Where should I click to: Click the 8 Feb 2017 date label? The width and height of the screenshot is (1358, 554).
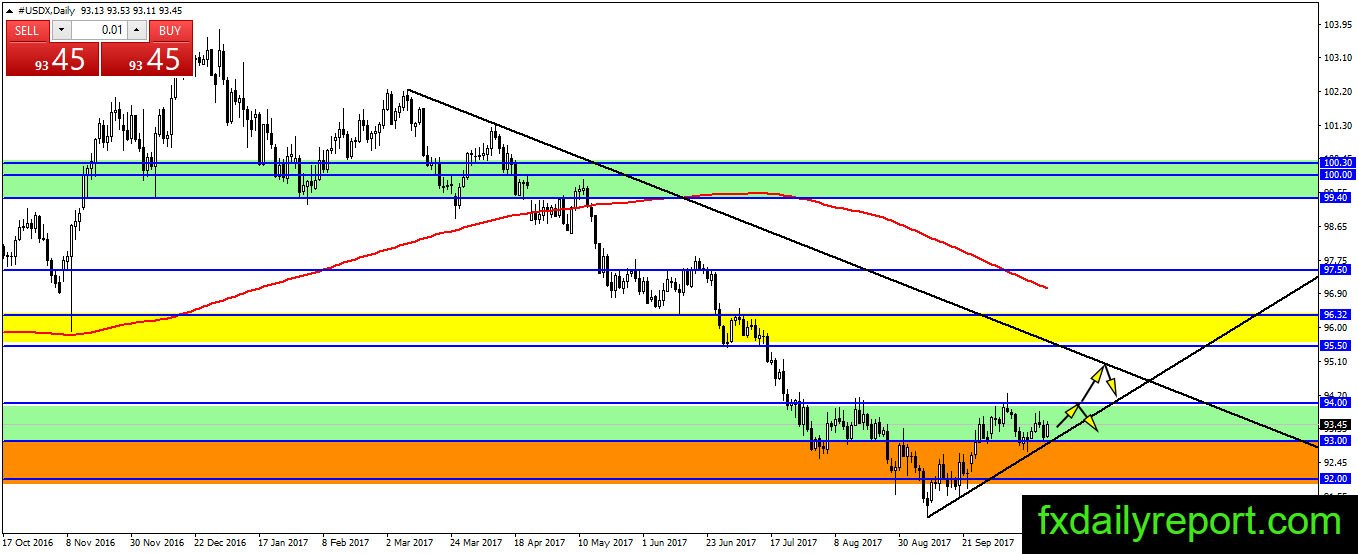pyautogui.click(x=345, y=542)
